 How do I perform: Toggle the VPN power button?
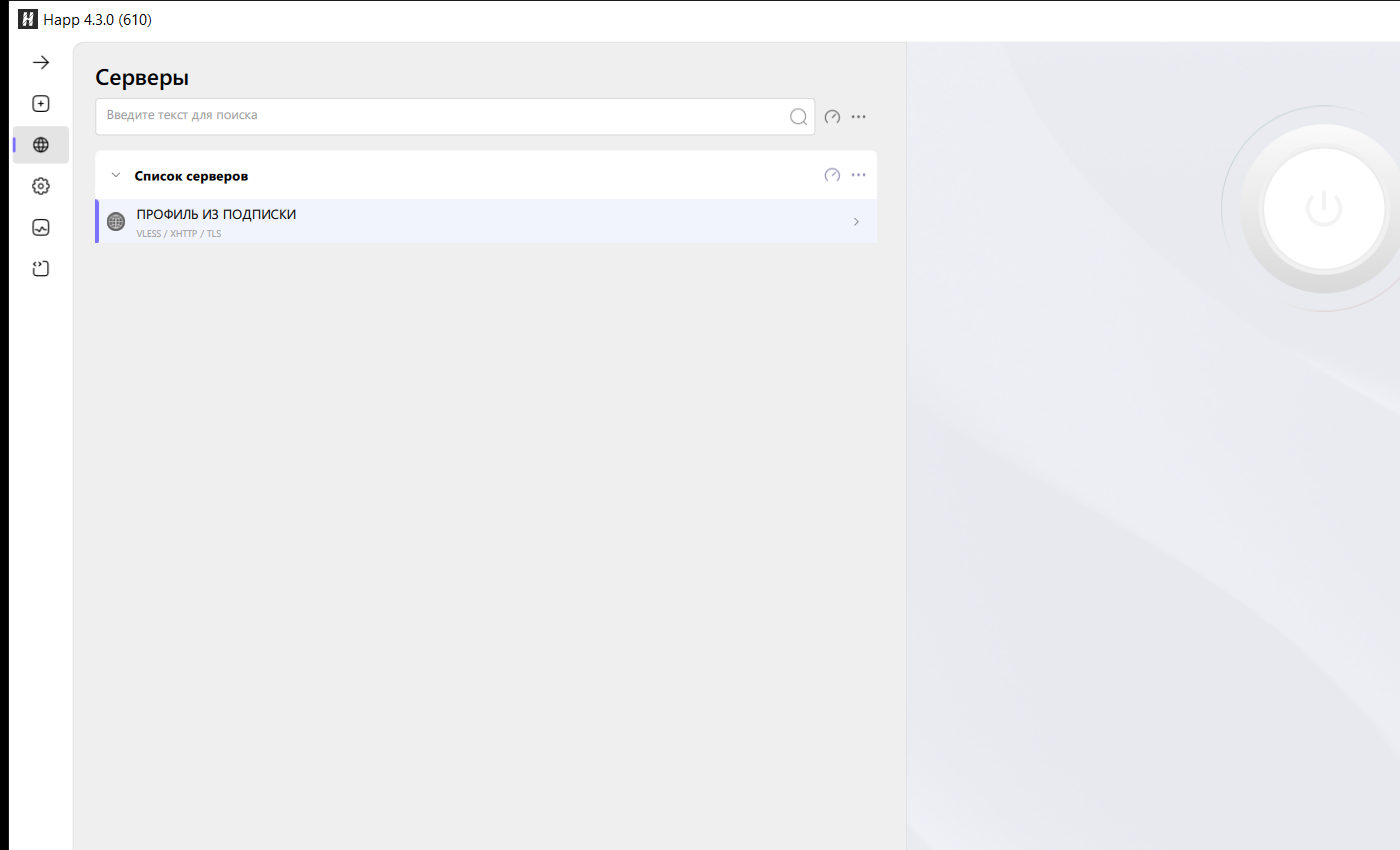pos(1323,209)
